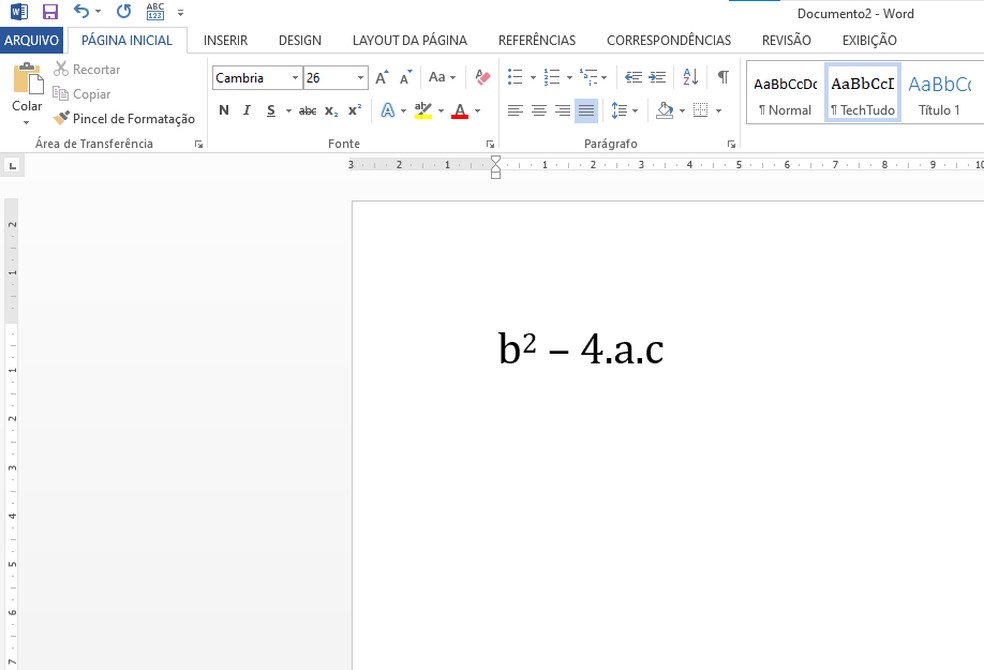Apply the Título 1 style
The width and height of the screenshot is (984, 670).
click(x=939, y=94)
